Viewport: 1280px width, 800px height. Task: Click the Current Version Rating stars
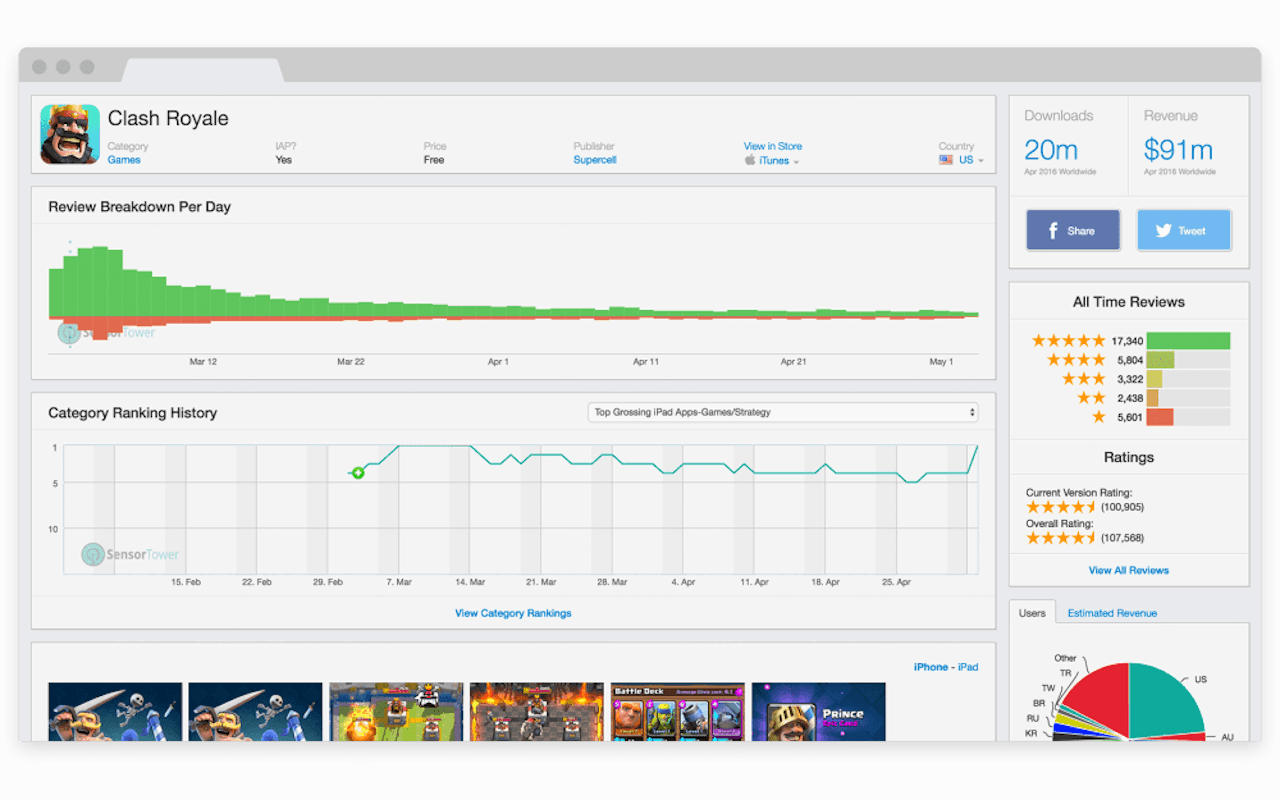click(x=1061, y=507)
